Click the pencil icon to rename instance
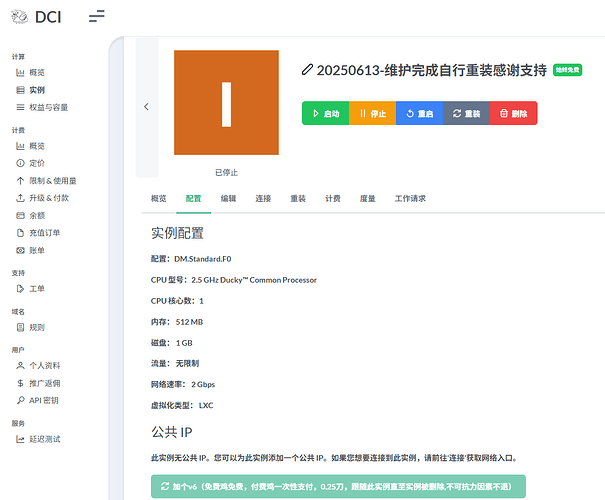This screenshot has height=500, width=605. (307, 70)
